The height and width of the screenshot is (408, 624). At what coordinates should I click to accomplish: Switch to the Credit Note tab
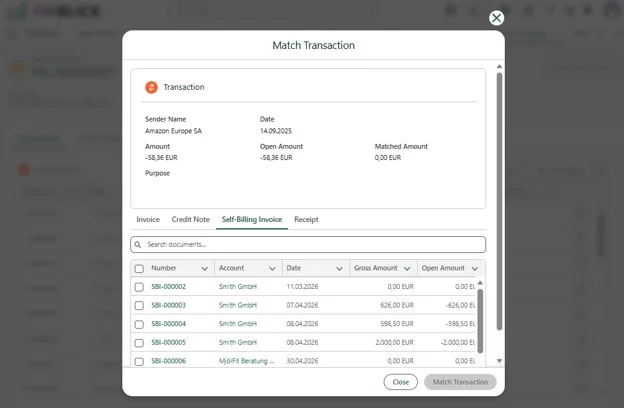[x=191, y=219]
